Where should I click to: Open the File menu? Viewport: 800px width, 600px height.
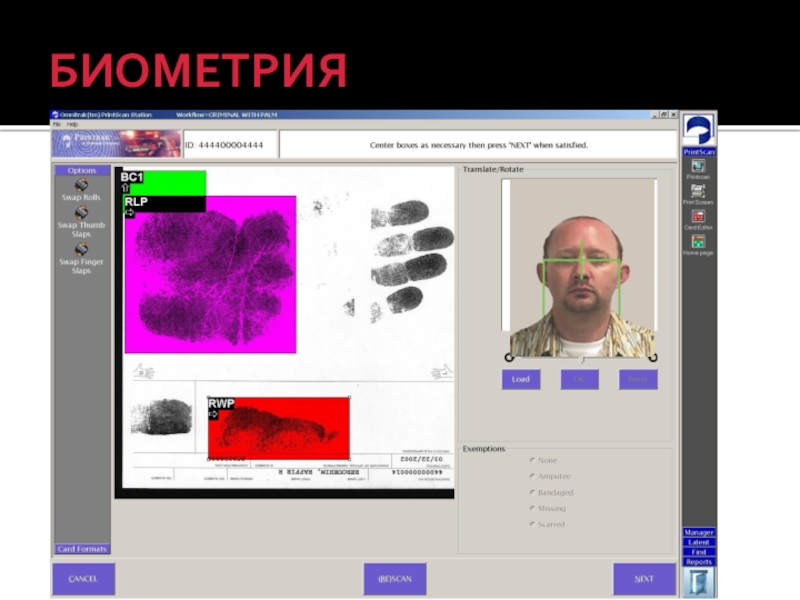(x=57, y=124)
